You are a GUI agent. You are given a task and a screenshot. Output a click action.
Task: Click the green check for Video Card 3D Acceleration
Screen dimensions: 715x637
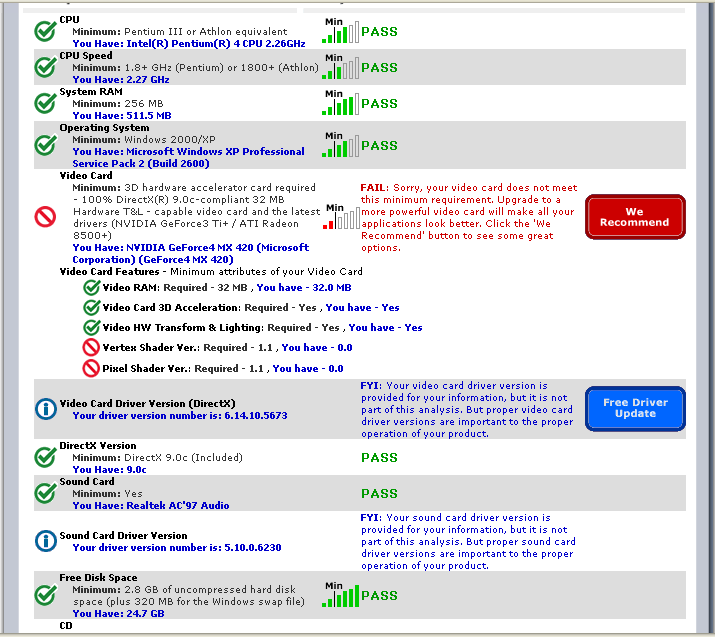92,308
